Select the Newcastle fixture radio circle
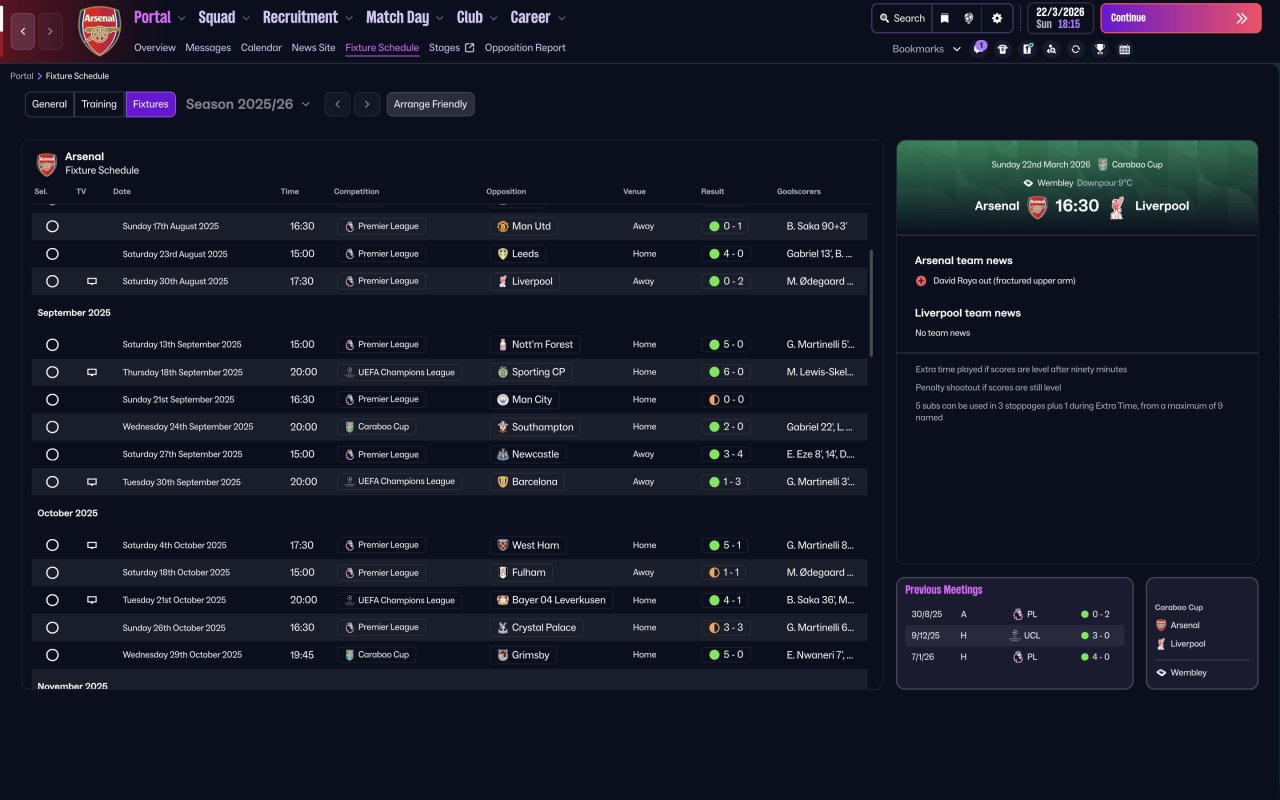Image resolution: width=1280 pixels, height=800 pixels. tap(52, 454)
